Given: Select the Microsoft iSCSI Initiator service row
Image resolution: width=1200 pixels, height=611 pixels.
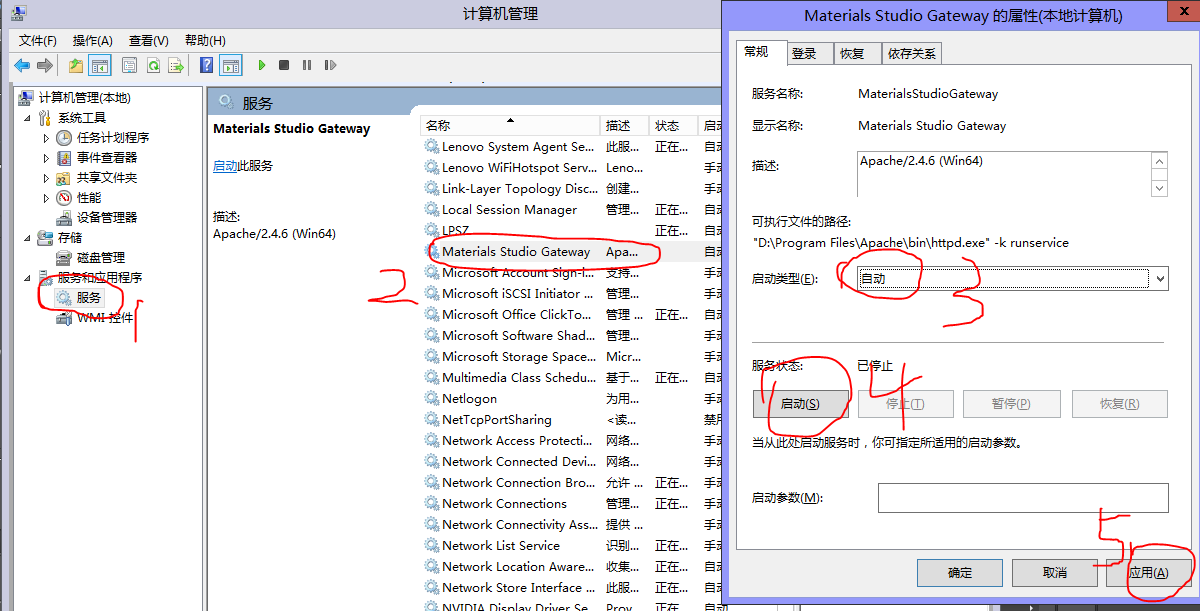Looking at the screenshot, I should point(570,294).
